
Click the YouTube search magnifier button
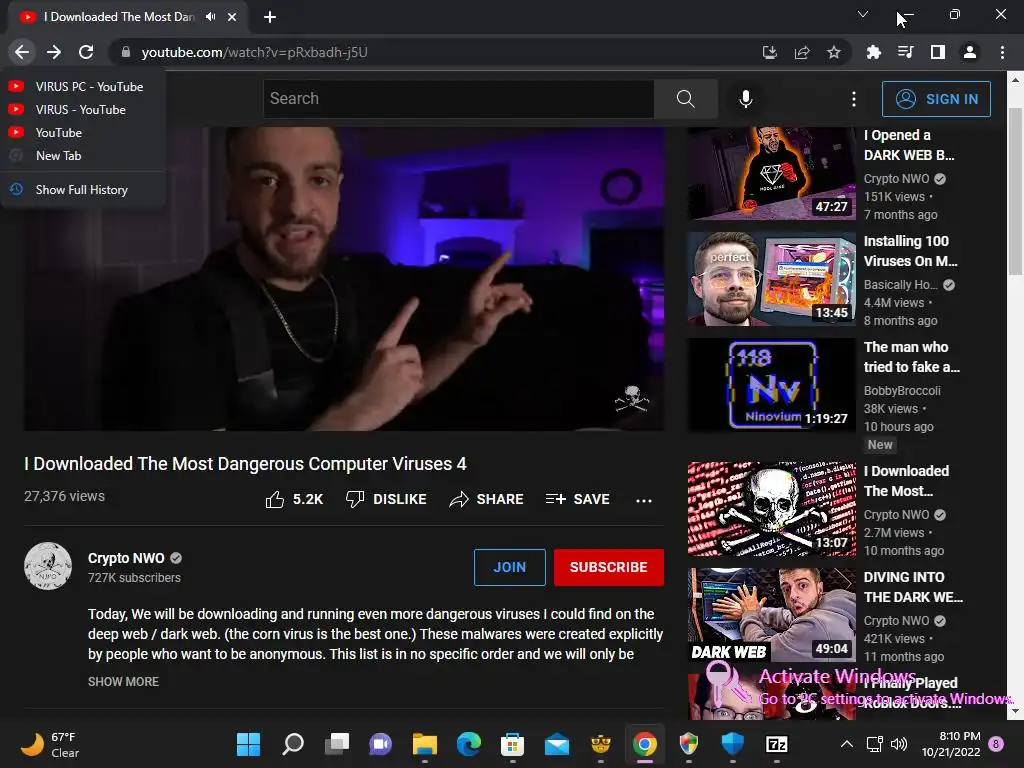(x=686, y=99)
